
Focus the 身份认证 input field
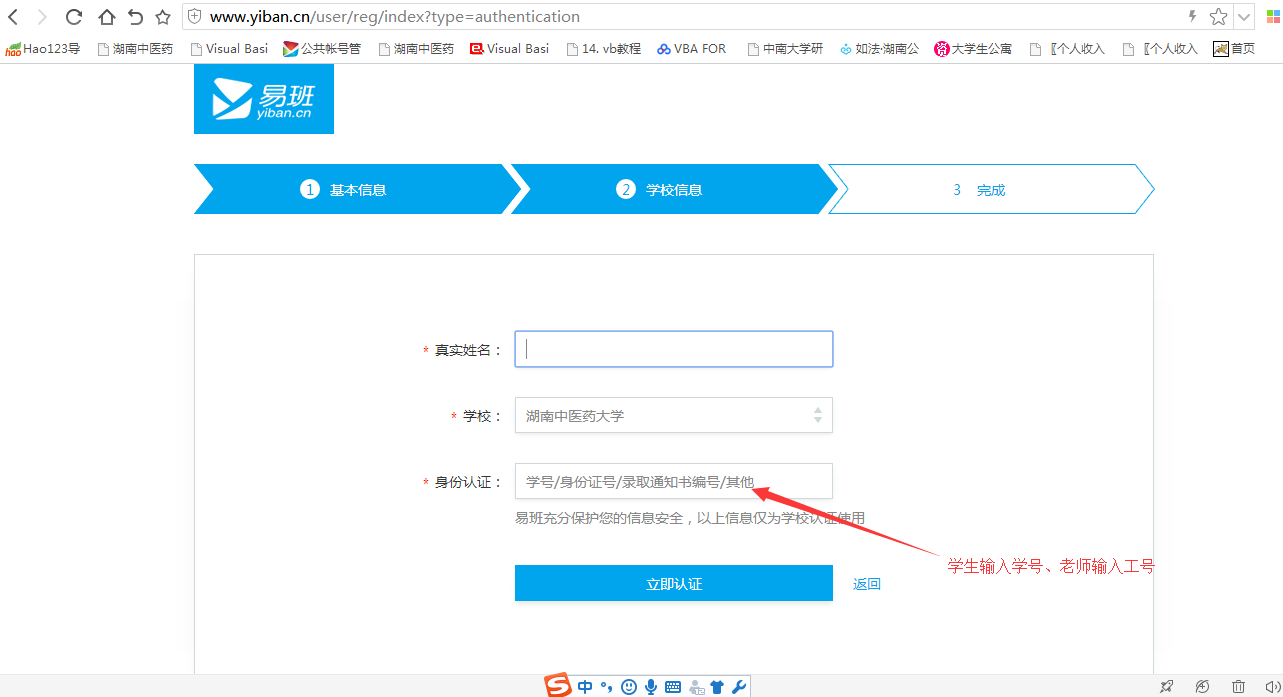pyautogui.click(x=673, y=481)
